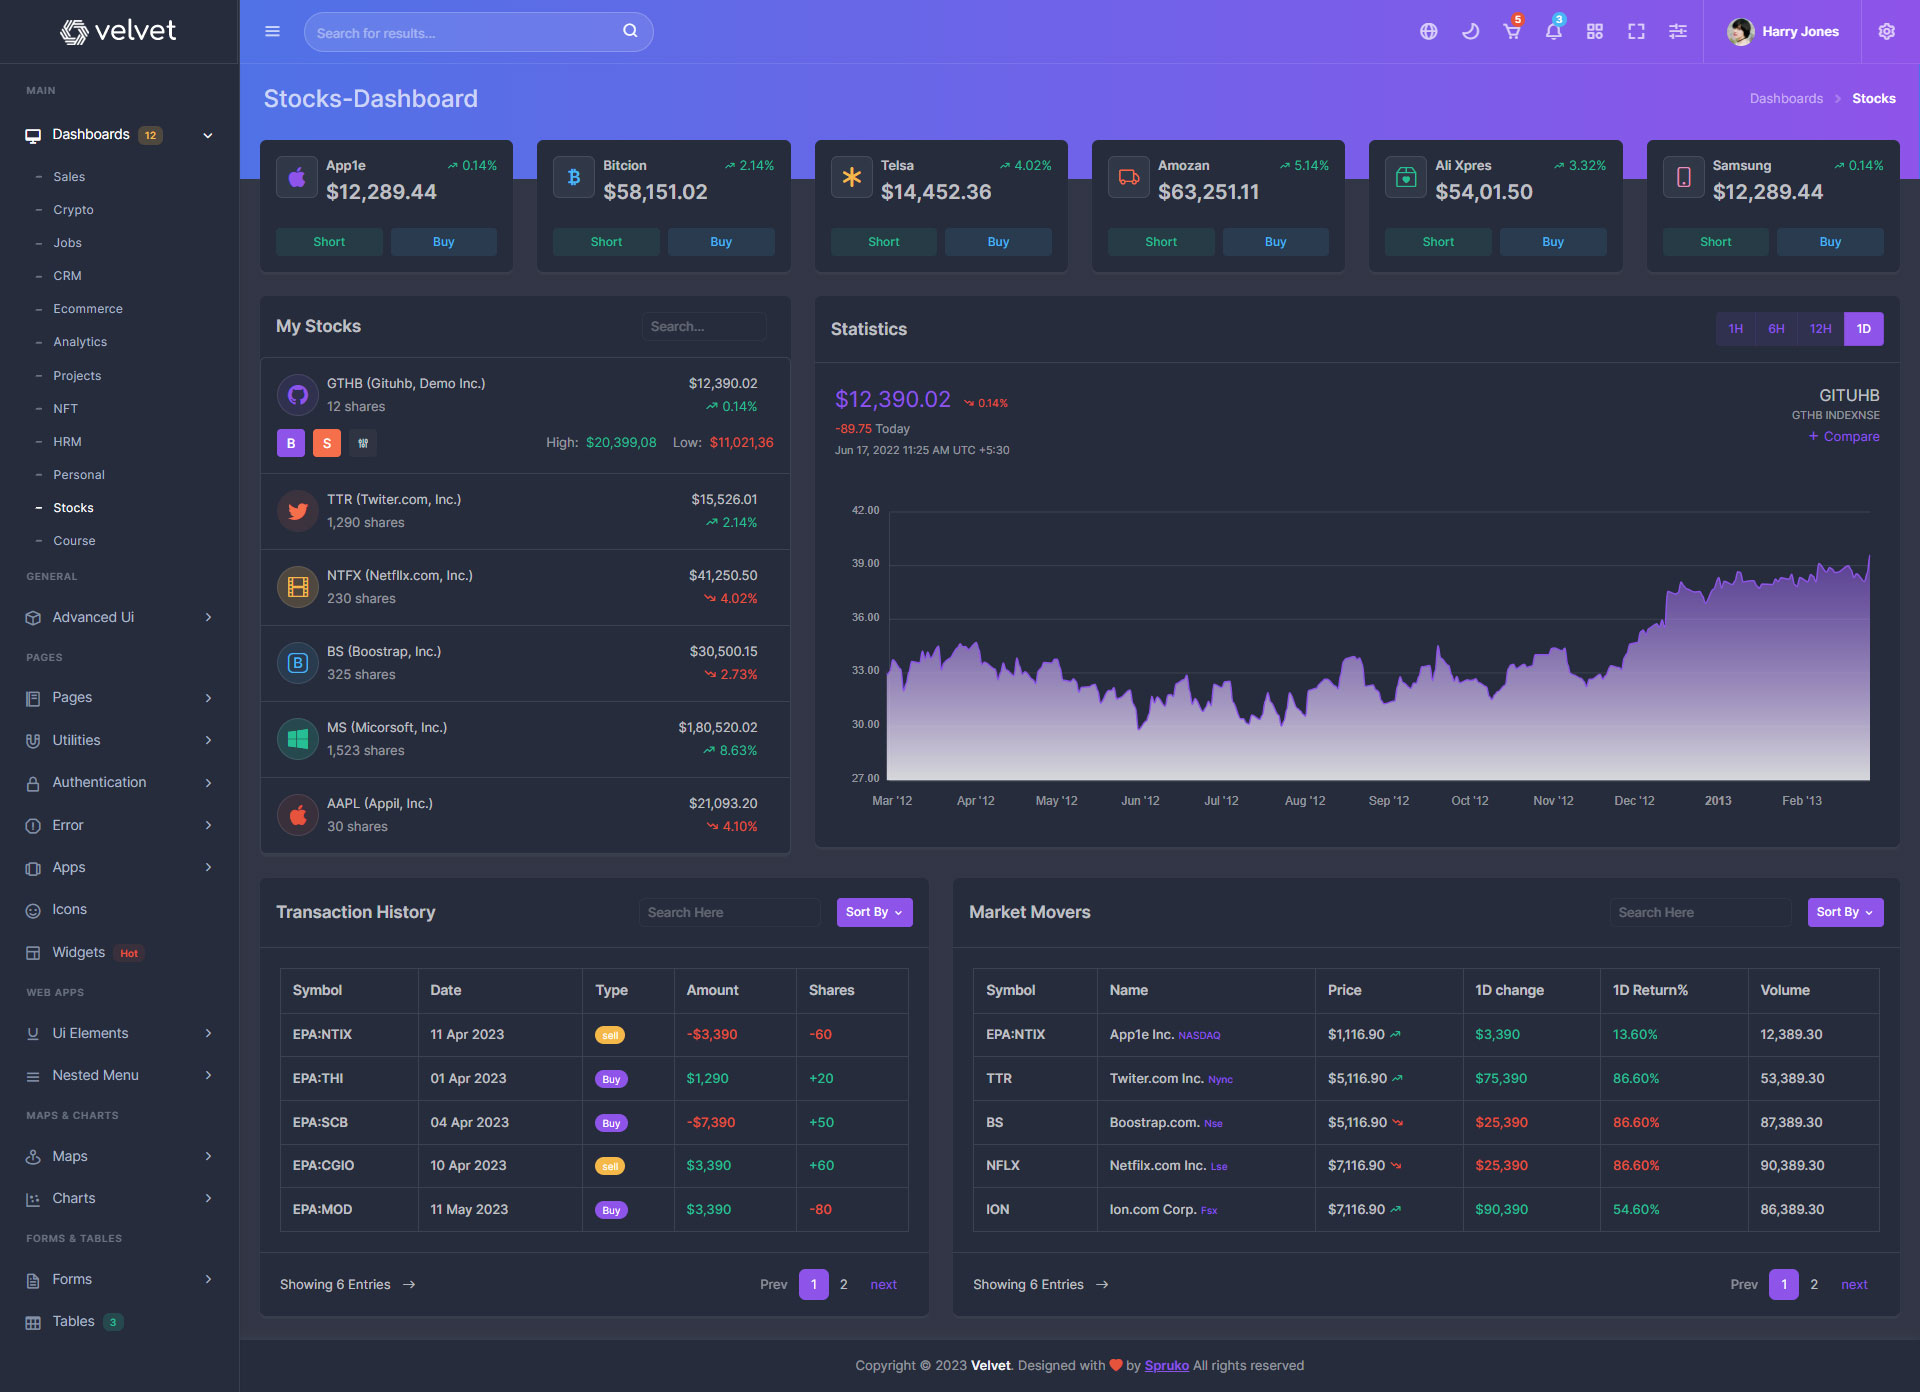
Task: Toggle sidebar with hamburger menu icon
Action: click(x=272, y=32)
